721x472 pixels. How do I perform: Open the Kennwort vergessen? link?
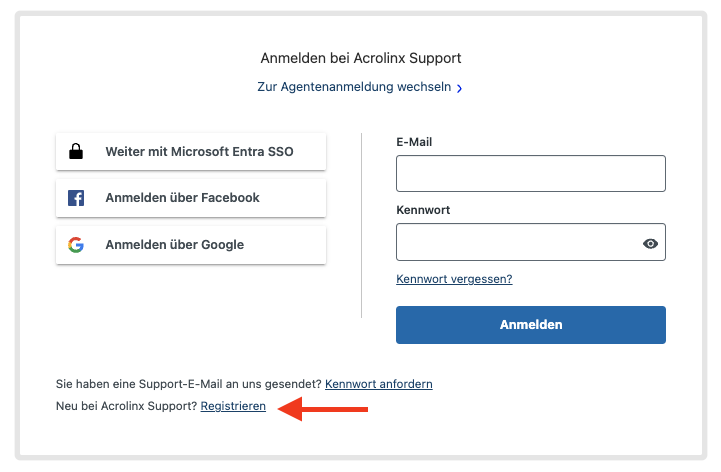[x=454, y=279]
